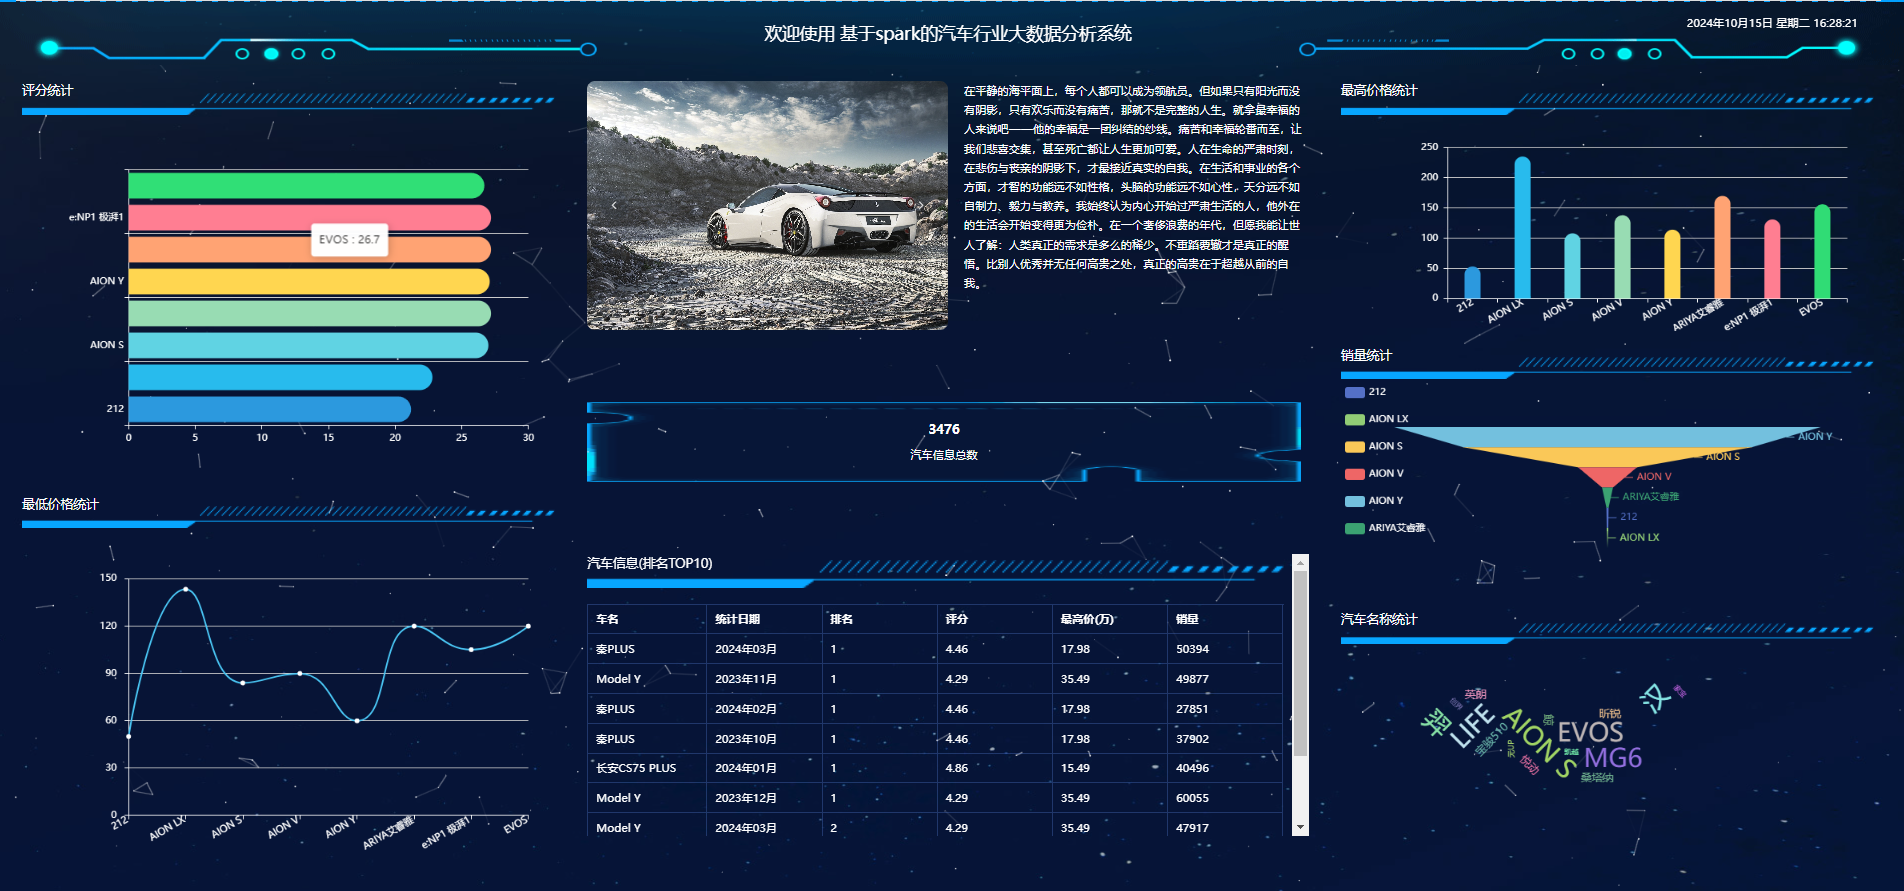Click the yellow AION Y bar in 最高价格统计
Screen dimensions: 1904x891
(1672, 264)
